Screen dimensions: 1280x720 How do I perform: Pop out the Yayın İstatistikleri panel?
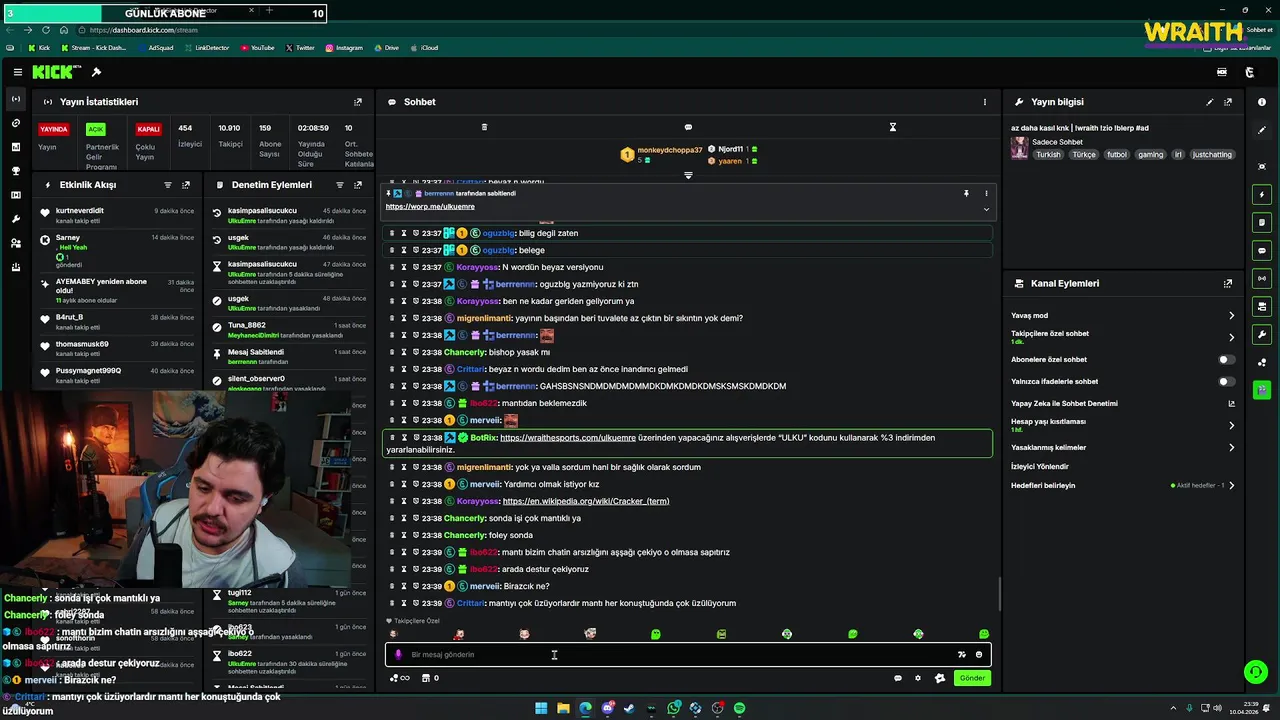358,102
